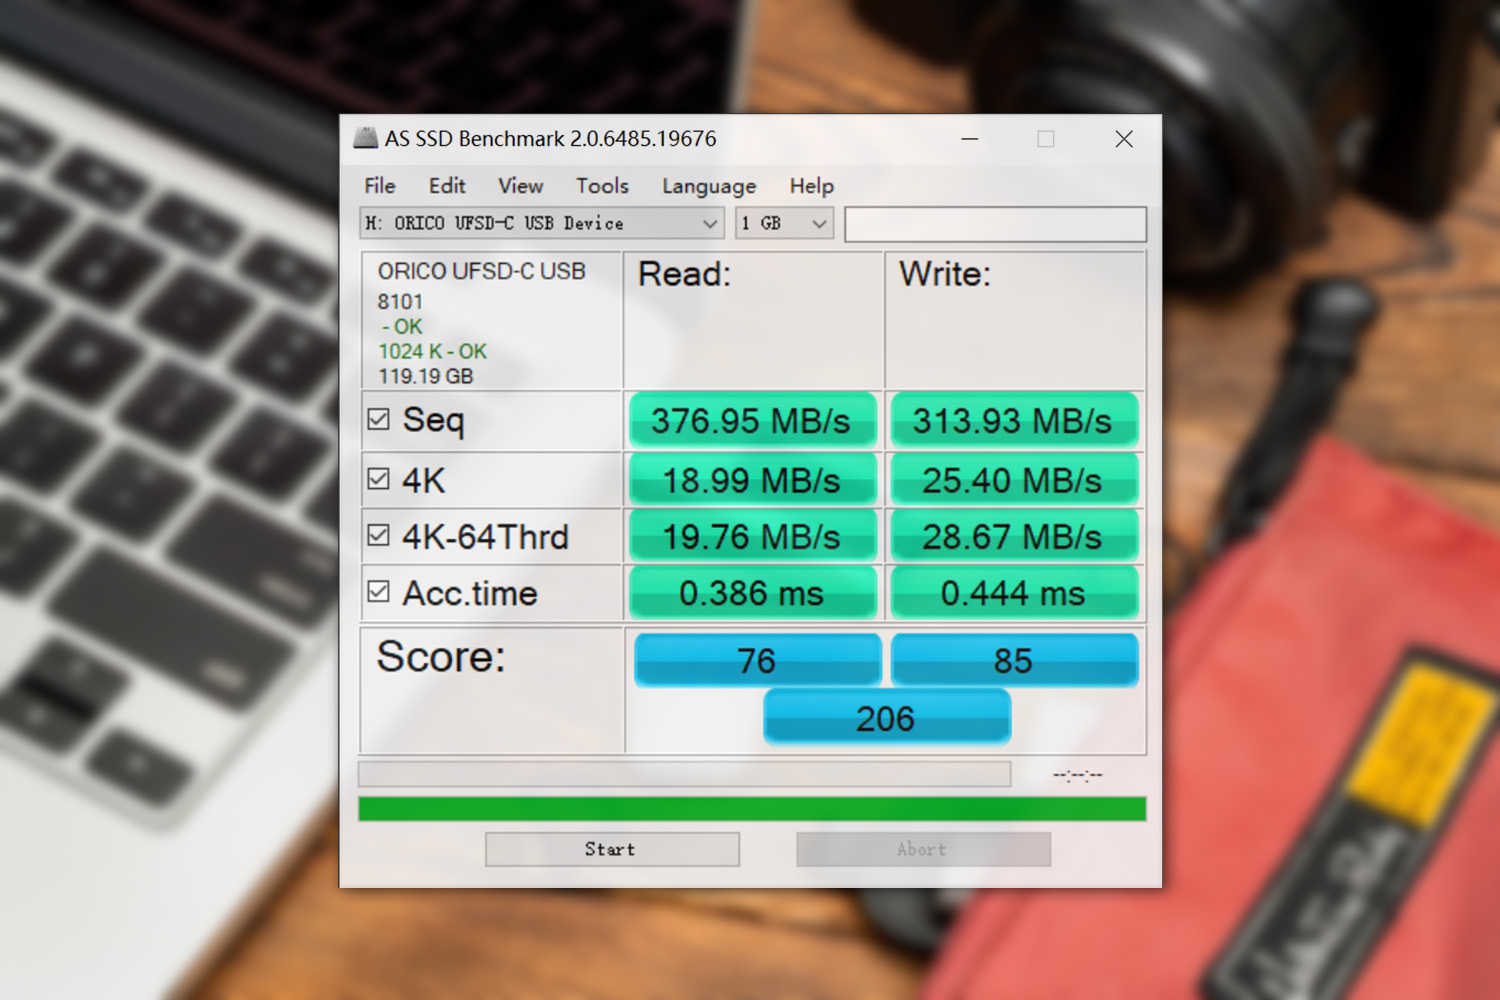Click the Abort button

point(923,849)
